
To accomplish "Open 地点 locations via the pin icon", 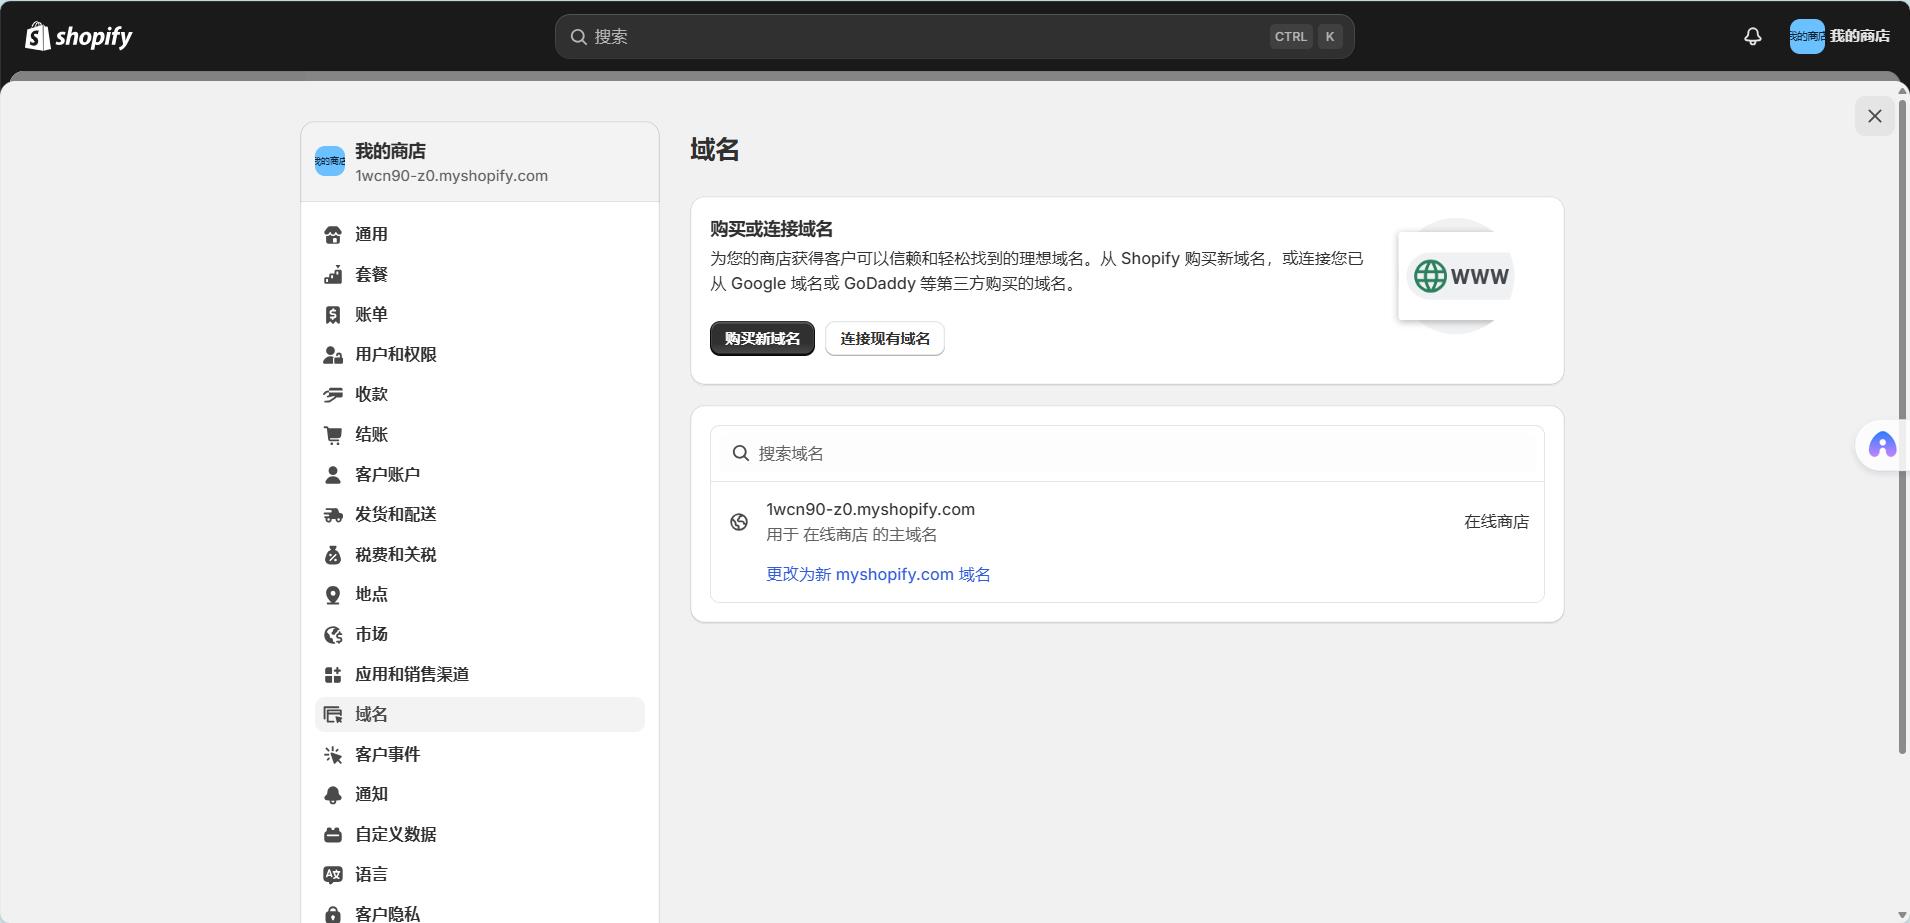I will coord(334,594).
